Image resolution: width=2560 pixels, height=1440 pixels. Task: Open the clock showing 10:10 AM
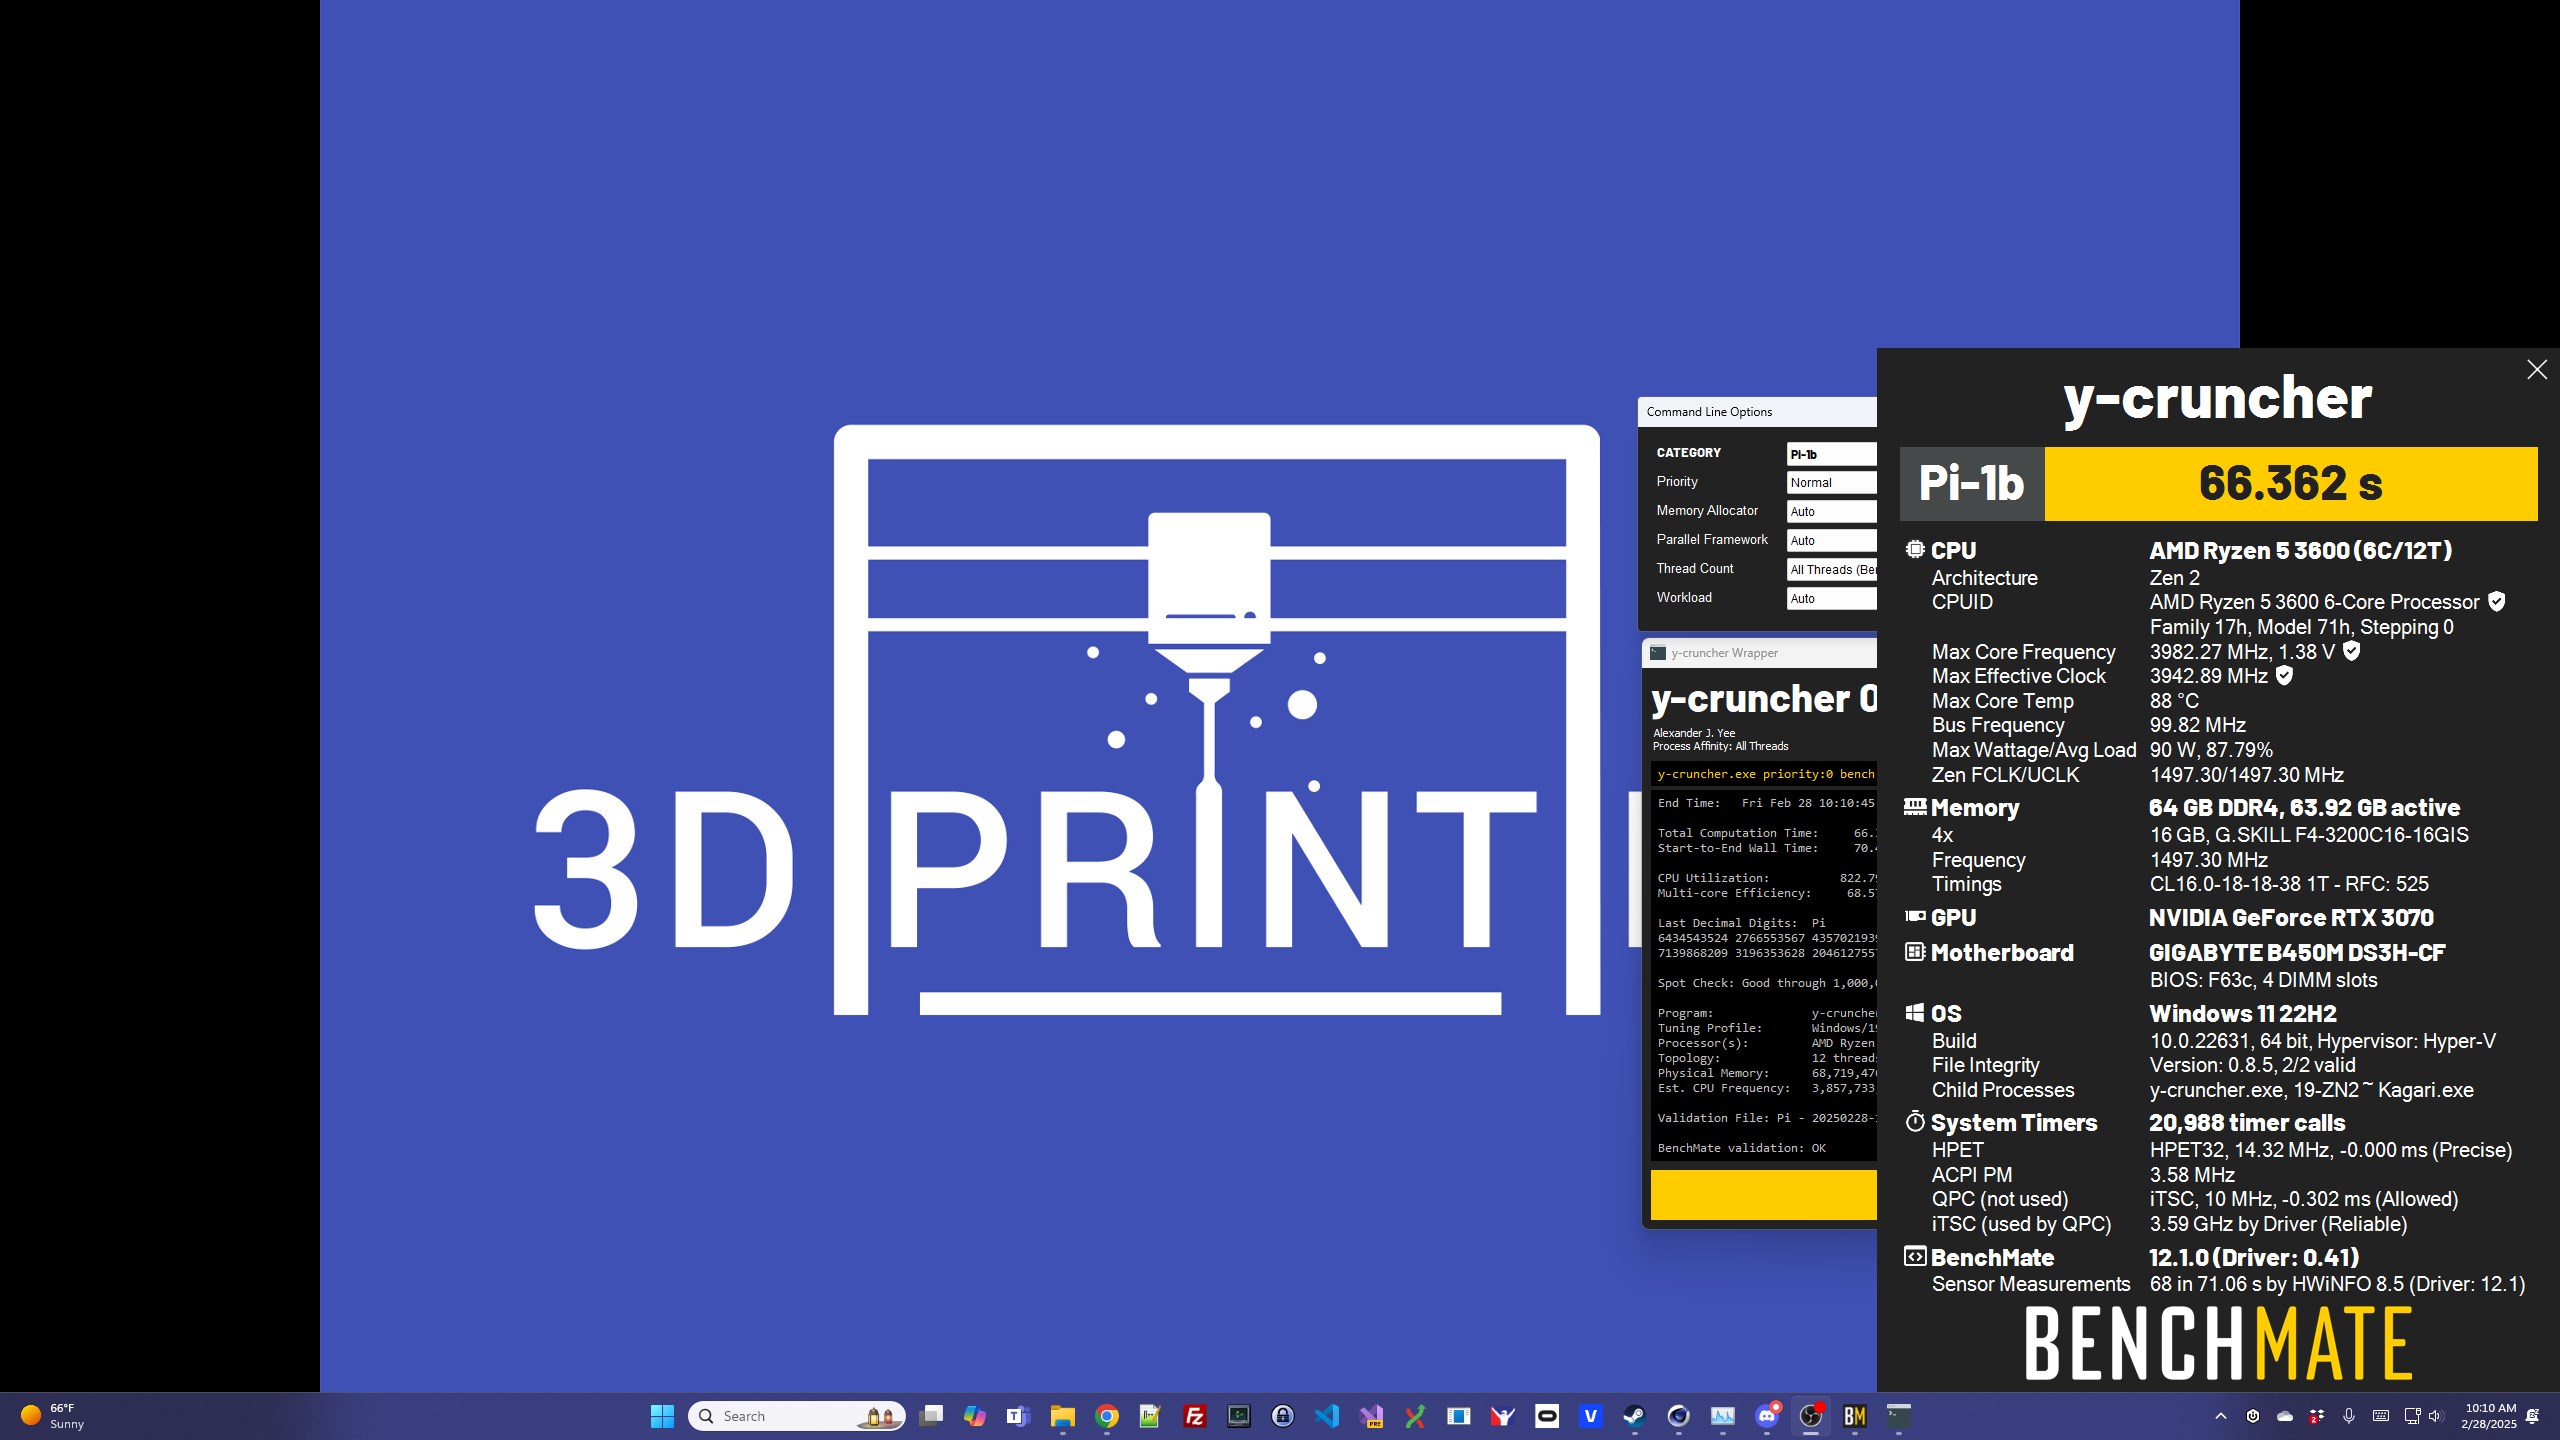(2489, 1416)
